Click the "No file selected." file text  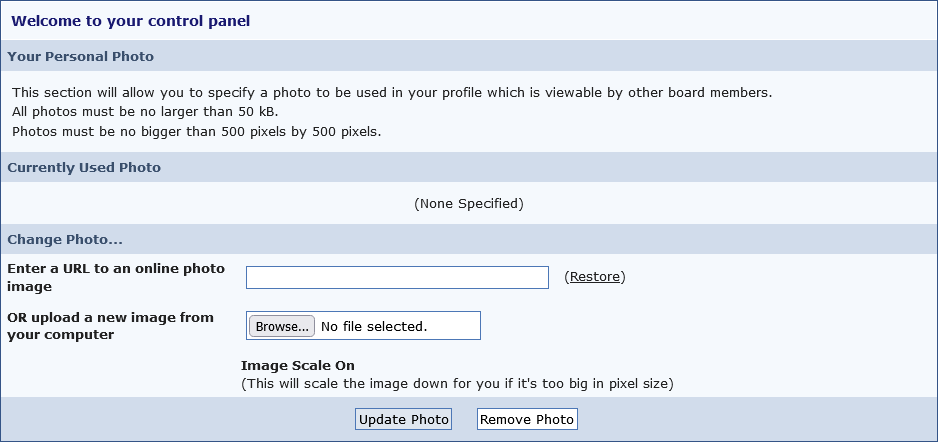click(374, 327)
